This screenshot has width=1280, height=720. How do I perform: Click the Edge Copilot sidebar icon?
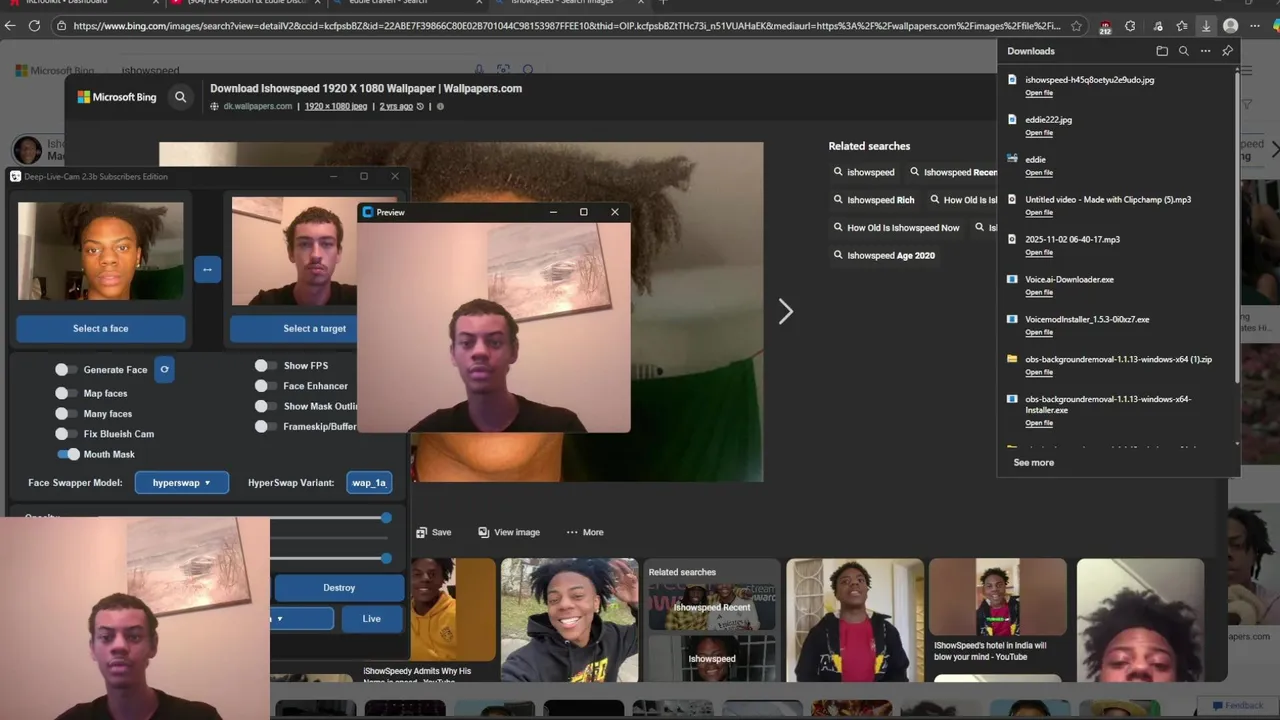pos(1275,26)
